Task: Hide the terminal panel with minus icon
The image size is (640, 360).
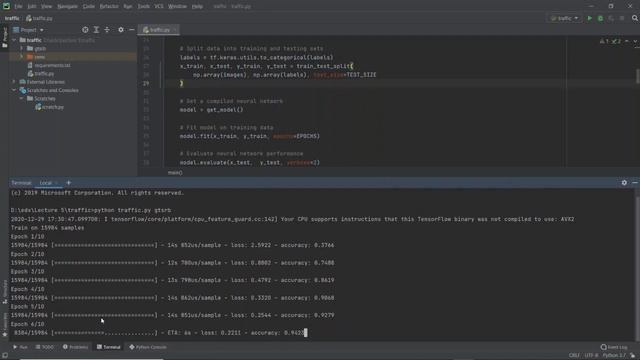Action: (635, 183)
